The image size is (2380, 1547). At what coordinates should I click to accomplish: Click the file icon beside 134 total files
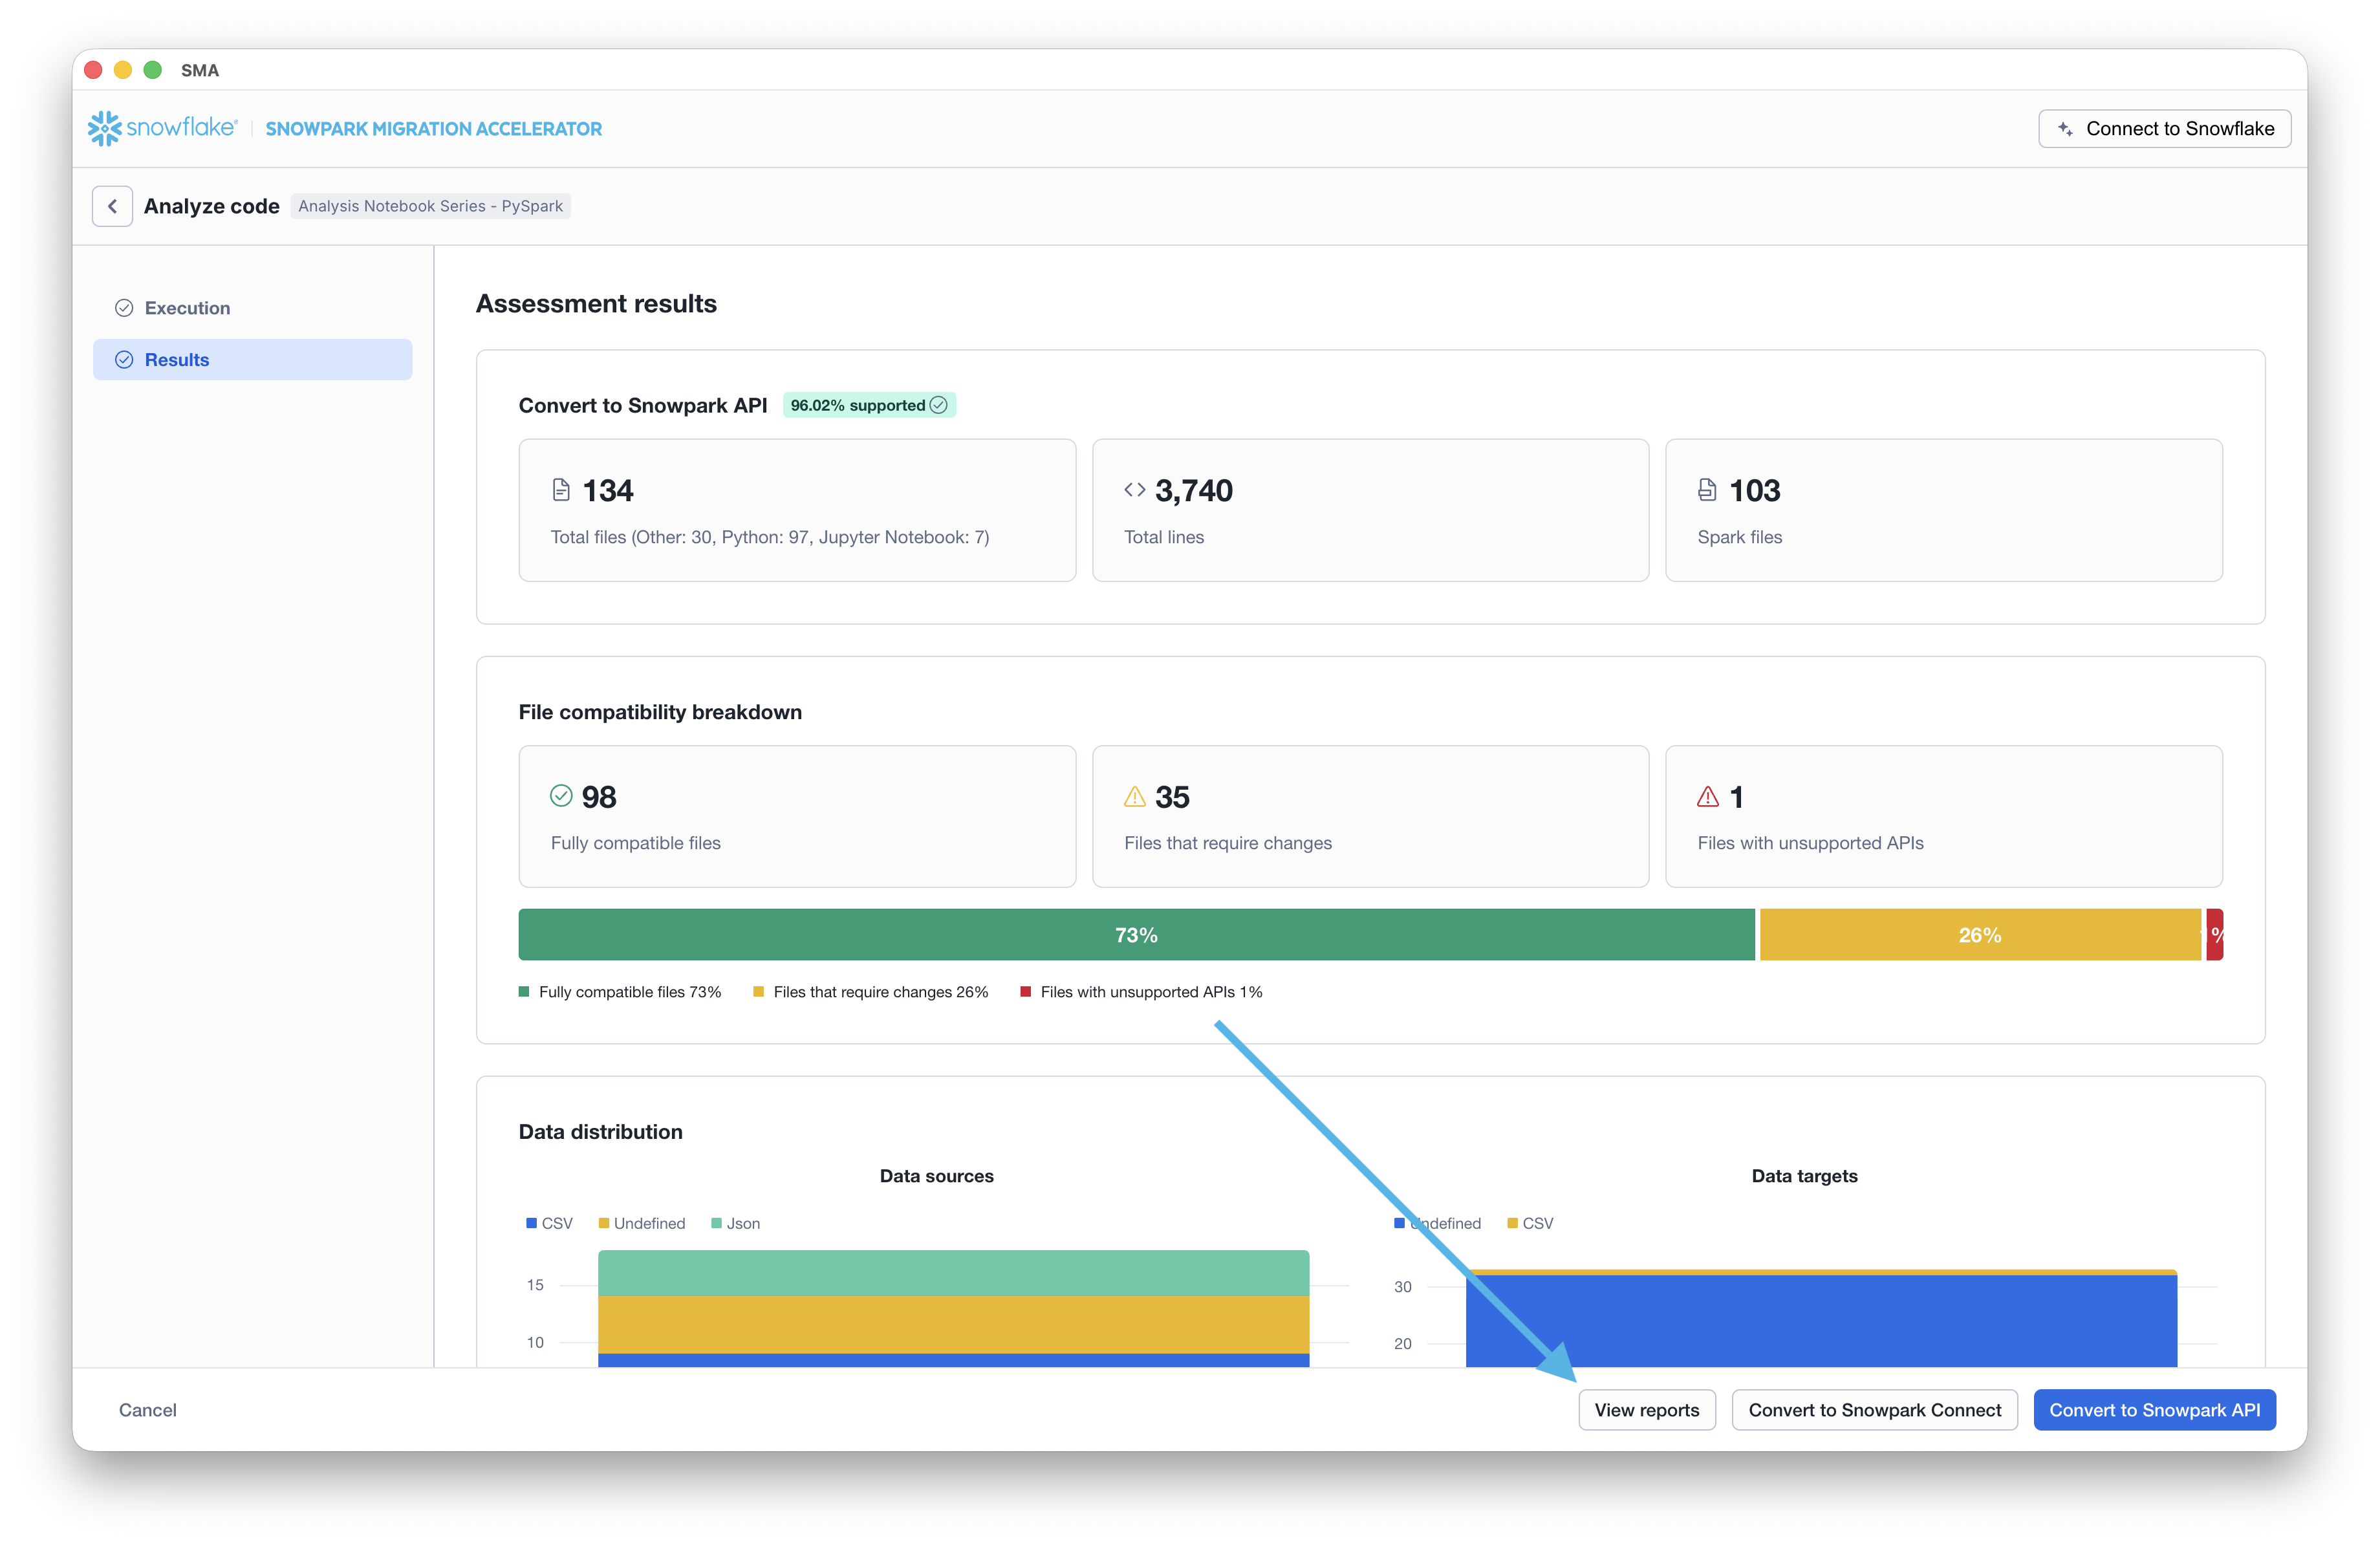(x=561, y=490)
